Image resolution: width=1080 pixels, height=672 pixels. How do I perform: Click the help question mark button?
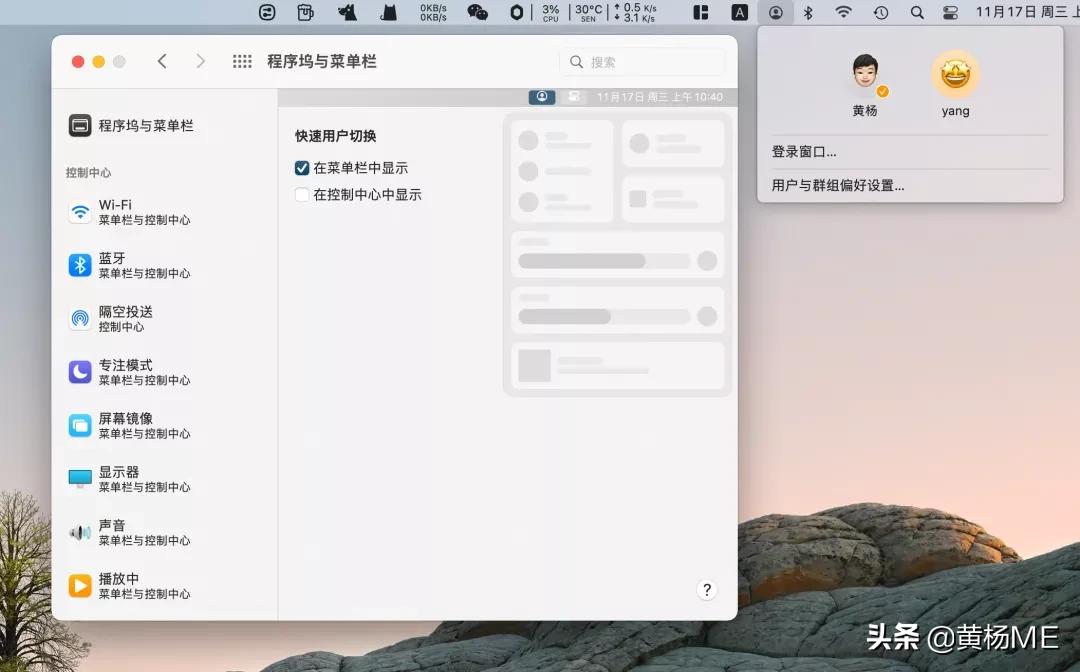point(707,590)
